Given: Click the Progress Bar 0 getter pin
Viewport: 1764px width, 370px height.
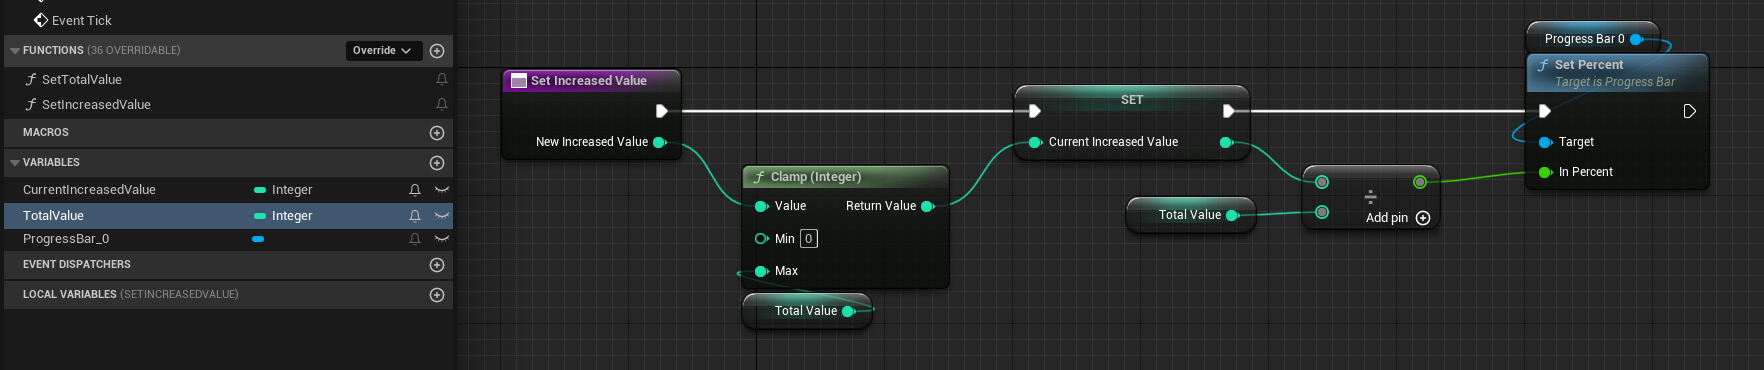Looking at the screenshot, I should [1637, 39].
